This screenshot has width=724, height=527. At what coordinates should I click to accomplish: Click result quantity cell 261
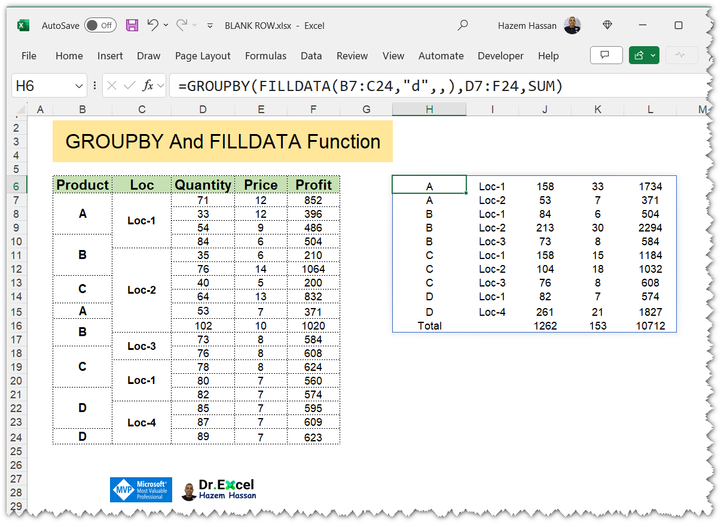tap(545, 312)
